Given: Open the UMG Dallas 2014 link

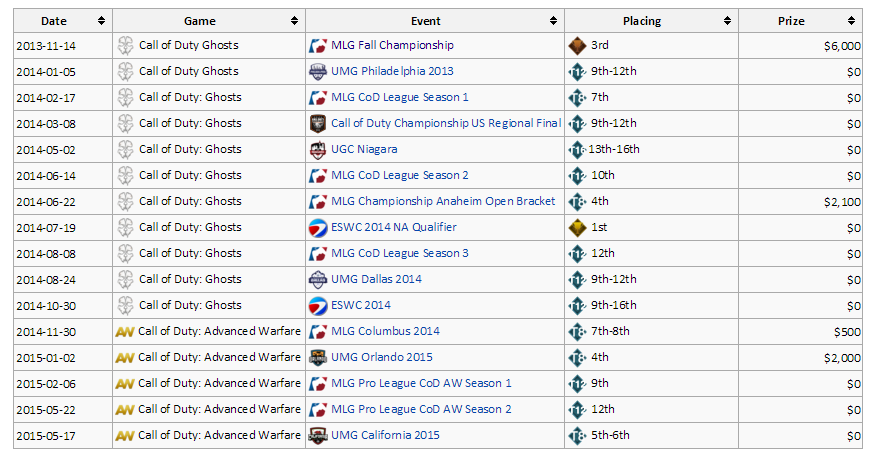Looking at the screenshot, I should click(376, 279).
